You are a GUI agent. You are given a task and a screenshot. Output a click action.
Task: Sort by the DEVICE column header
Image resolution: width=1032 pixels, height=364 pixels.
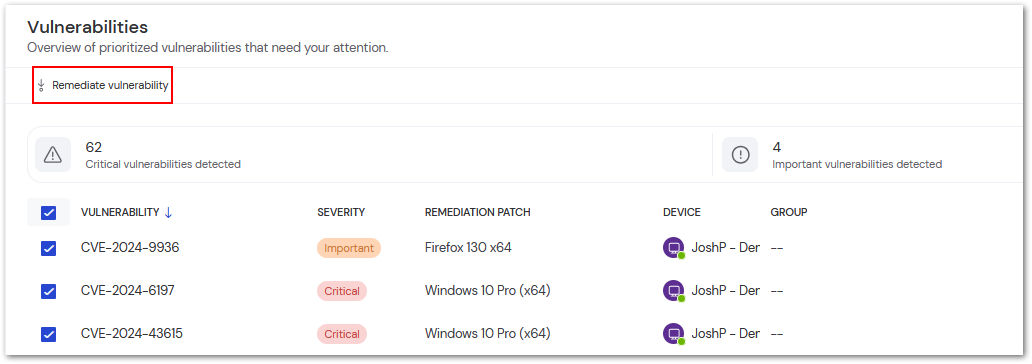click(682, 212)
